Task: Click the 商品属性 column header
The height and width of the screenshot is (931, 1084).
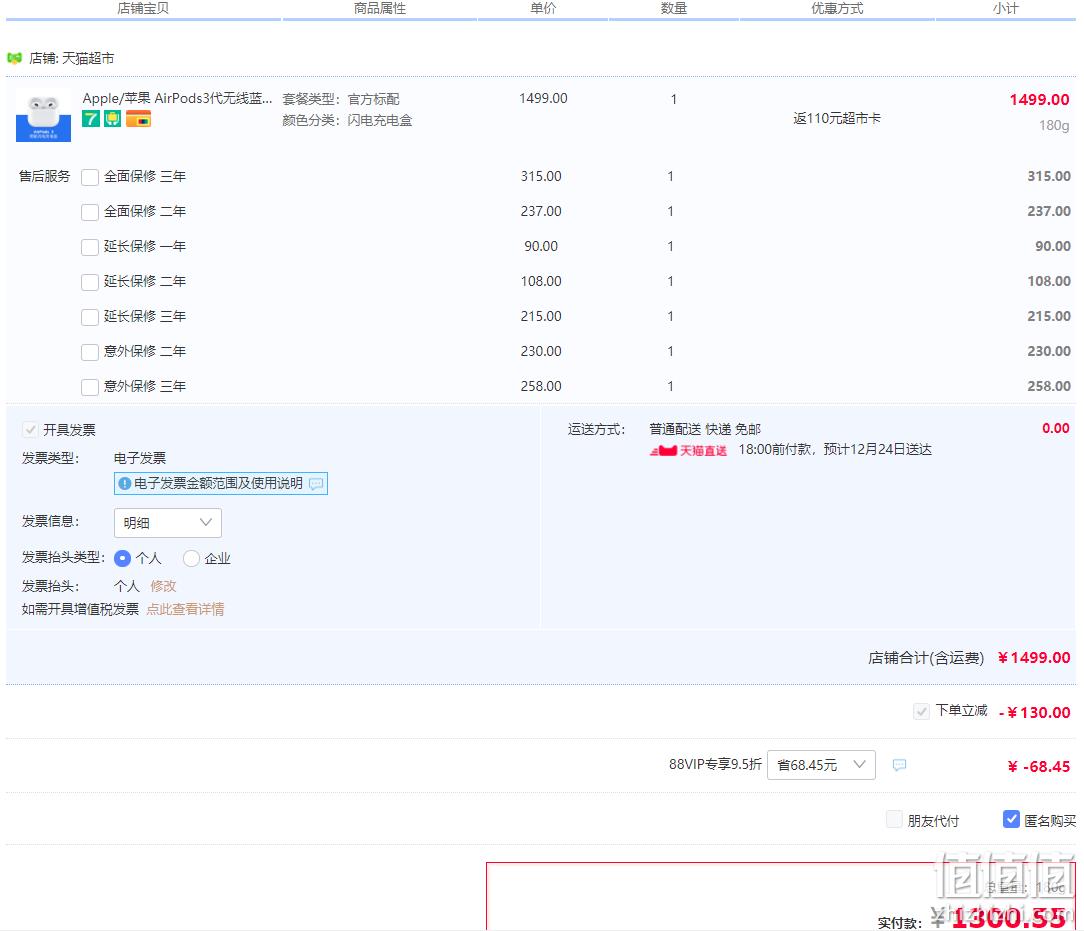Action: [x=380, y=8]
